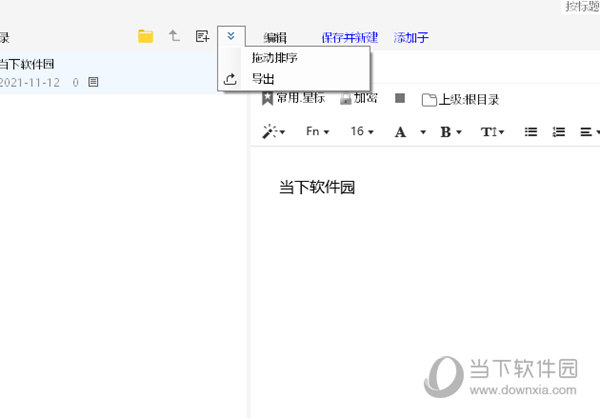Image resolution: width=600 pixels, height=418 pixels.
Task: Click the gray color square
Action: 400,98
